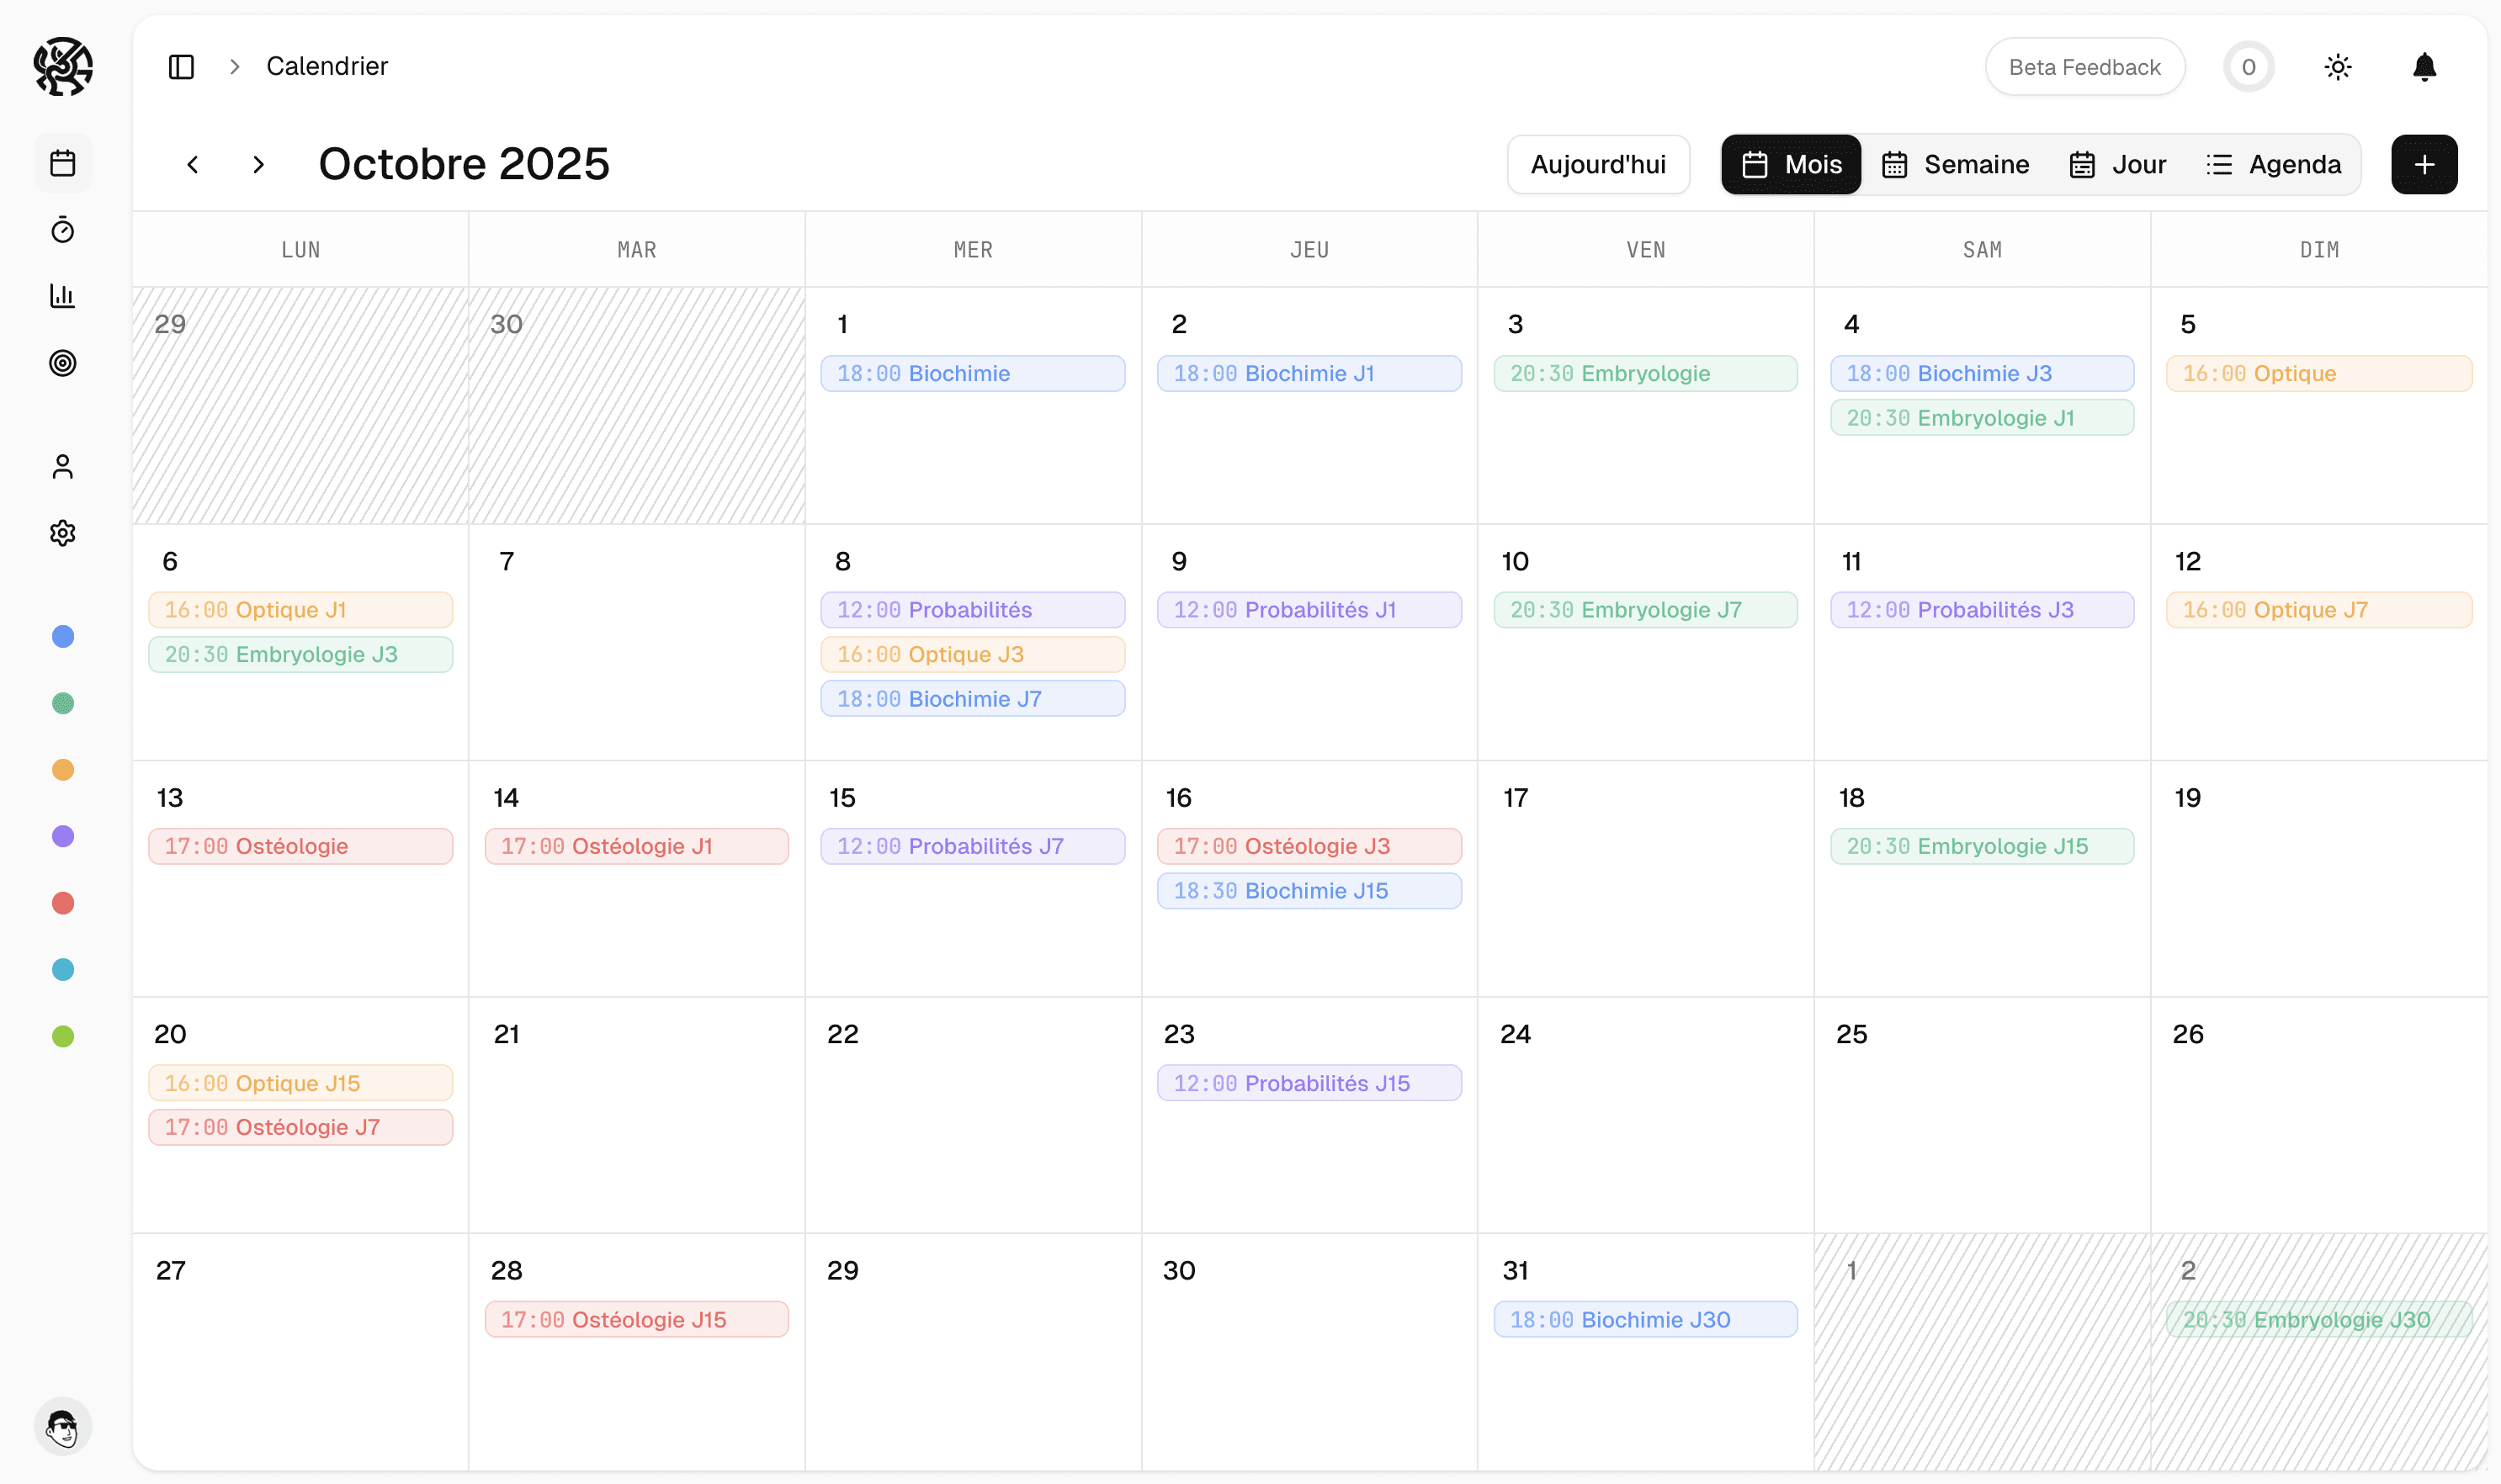Viewport: 2501px width, 1484px height.
Task: Toggle the purple calendar filter dot
Action: click(x=63, y=836)
